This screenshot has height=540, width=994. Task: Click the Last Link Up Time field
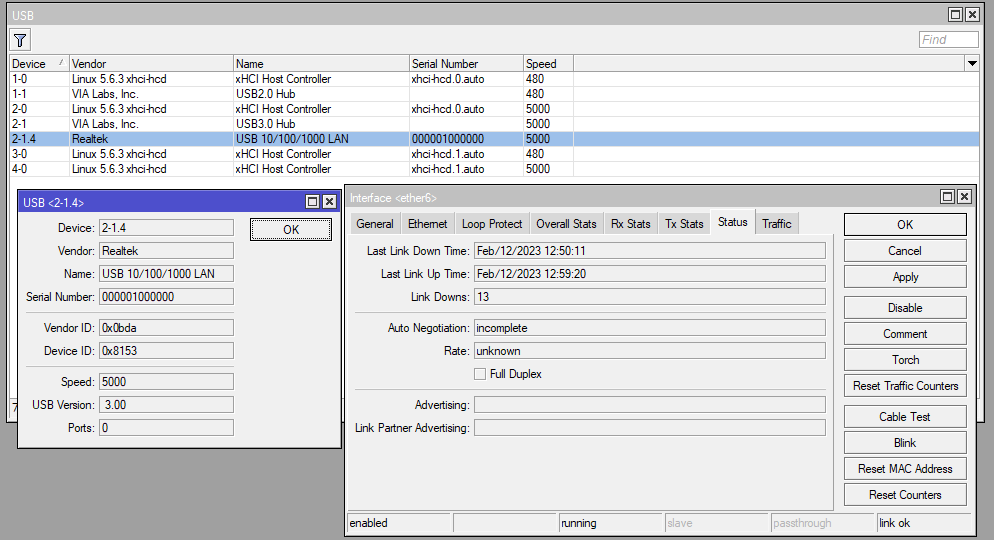tap(650, 274)
